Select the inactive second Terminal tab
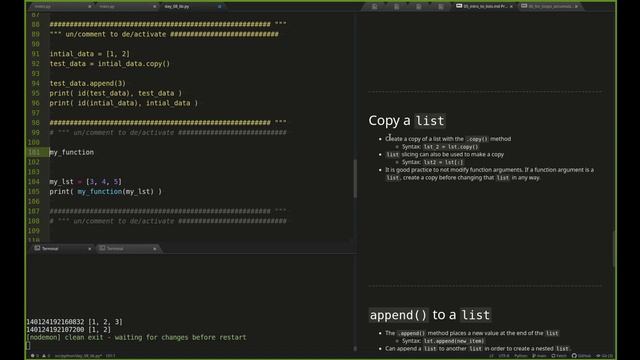 click(x=128, y=248)
